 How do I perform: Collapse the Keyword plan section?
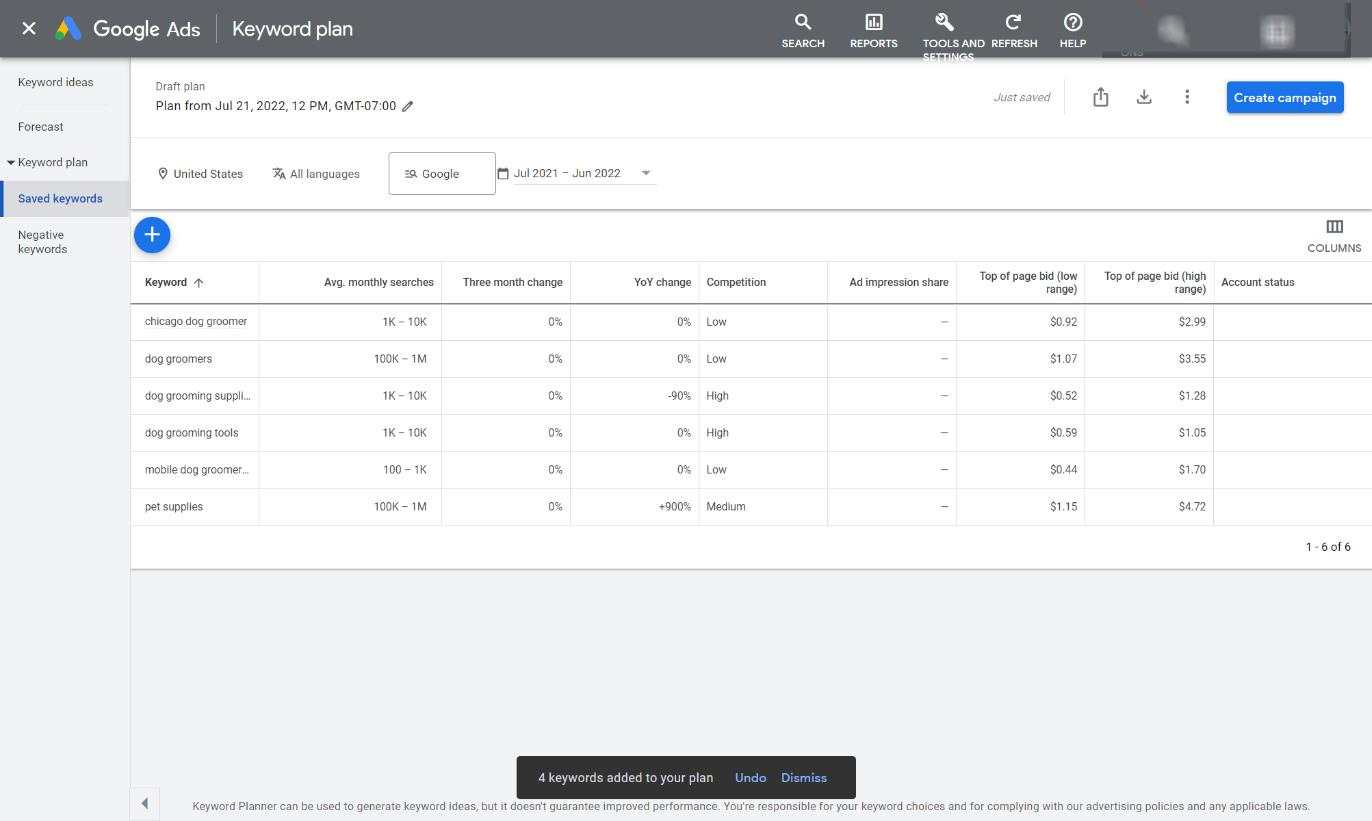(x=11, y=162)
